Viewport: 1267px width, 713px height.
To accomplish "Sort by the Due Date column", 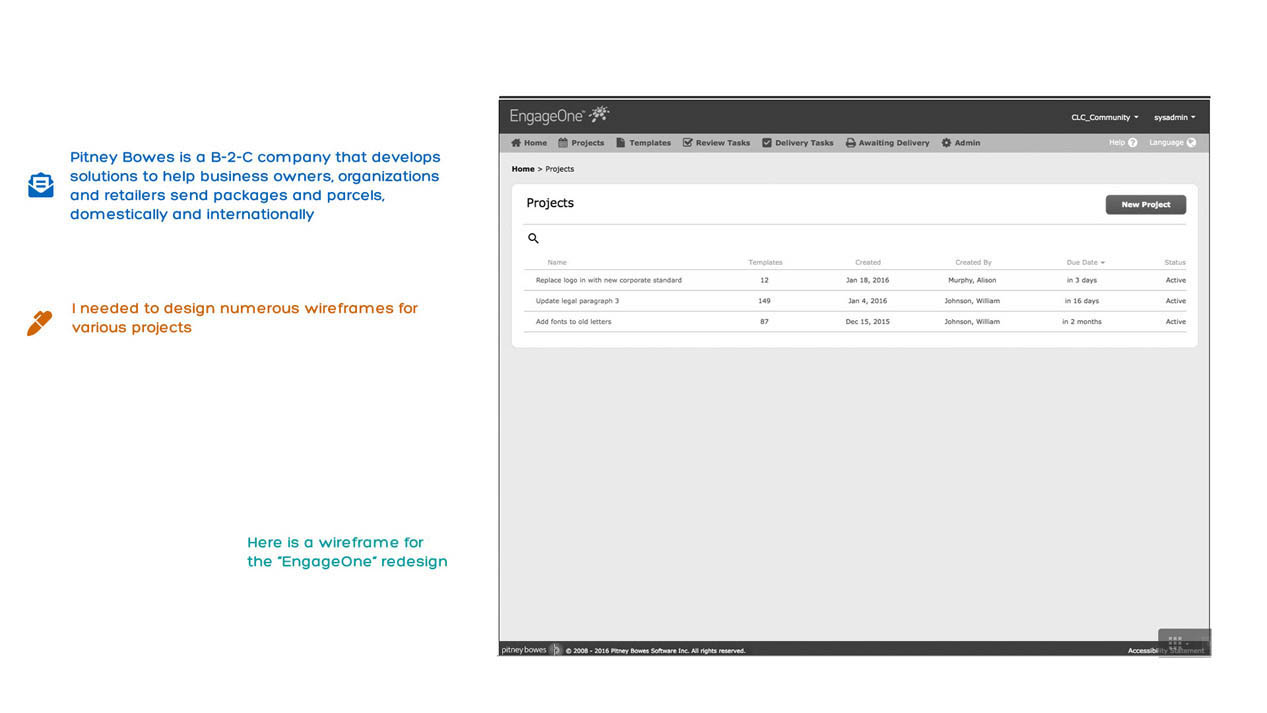I will tap(1085, 262).
